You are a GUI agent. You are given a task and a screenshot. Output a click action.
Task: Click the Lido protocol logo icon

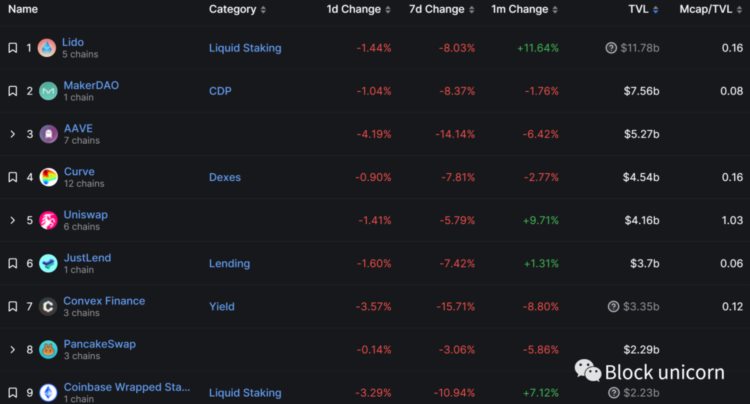point(47,48)
